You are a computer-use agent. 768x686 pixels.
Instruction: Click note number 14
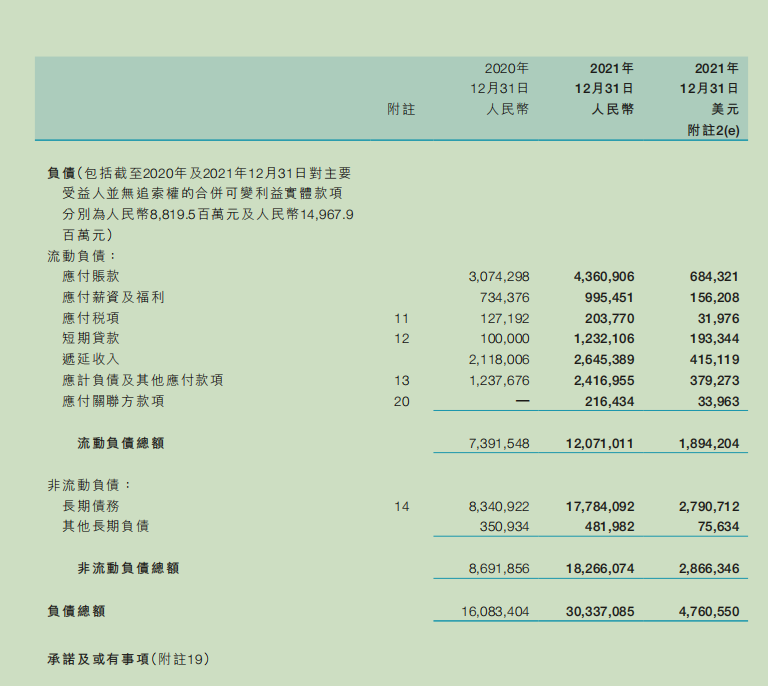point(402,507)
